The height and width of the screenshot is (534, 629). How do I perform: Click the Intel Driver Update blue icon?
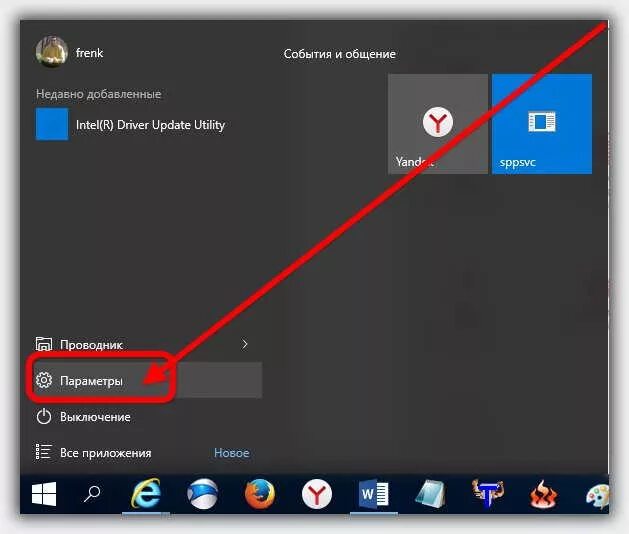click(x=52, y=124)
